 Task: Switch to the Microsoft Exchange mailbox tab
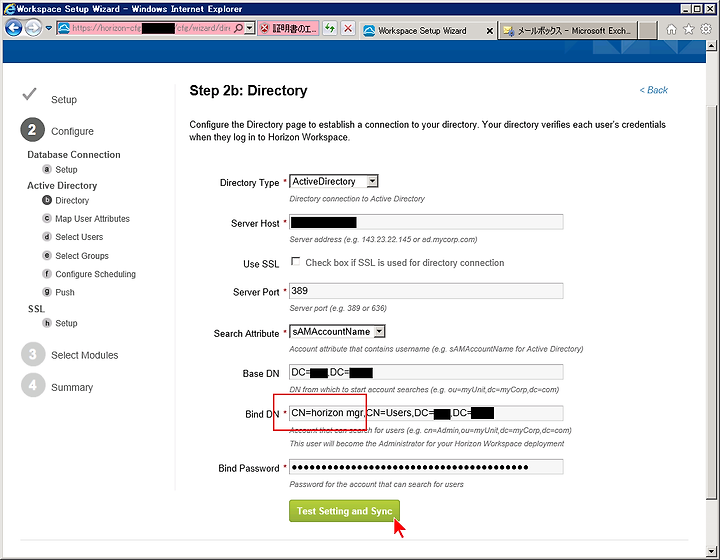[568, 31]
